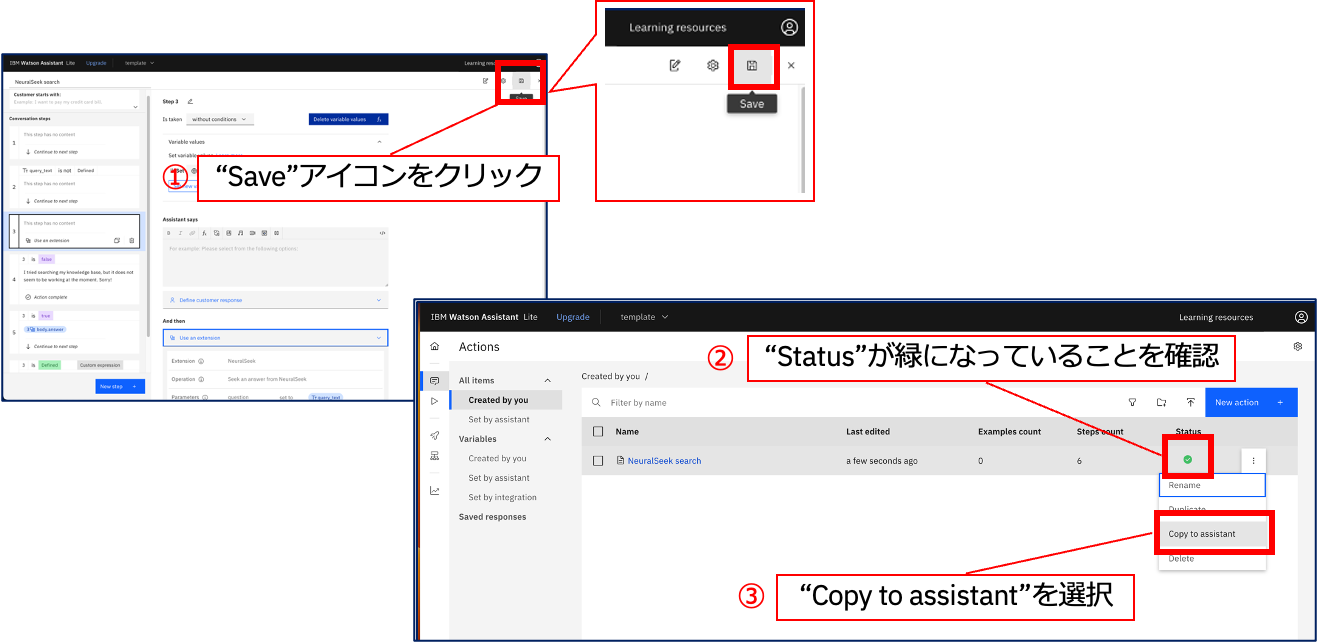
Task: Click green status icon for NeuralSeek search
Action: [x=1187, y=459]
